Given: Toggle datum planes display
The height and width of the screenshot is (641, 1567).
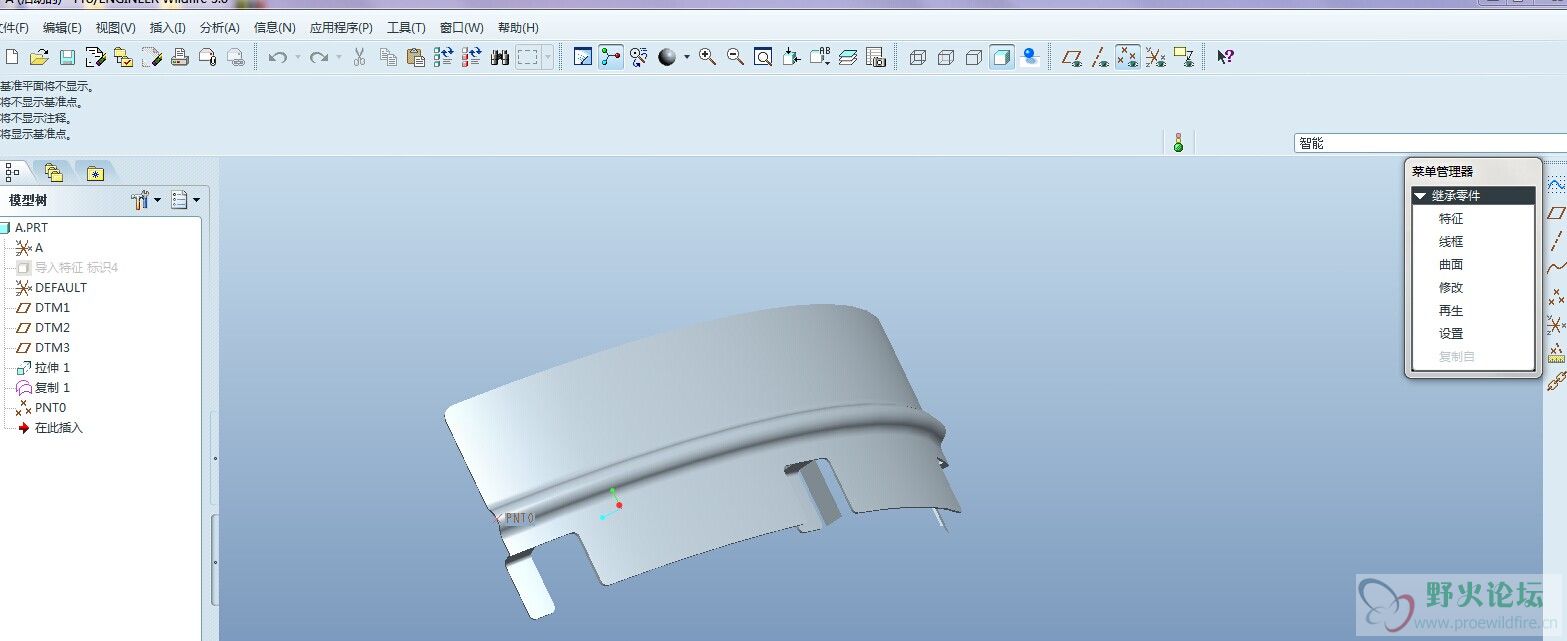Looking at the screenshot, I should pos(1072,57).
